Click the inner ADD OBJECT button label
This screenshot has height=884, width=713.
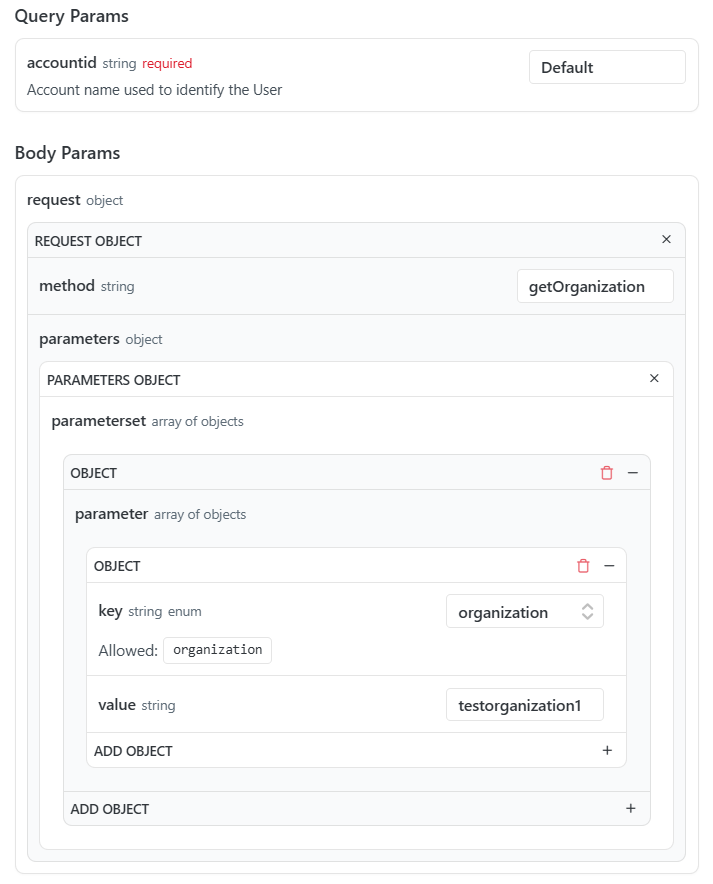[133, 751]
